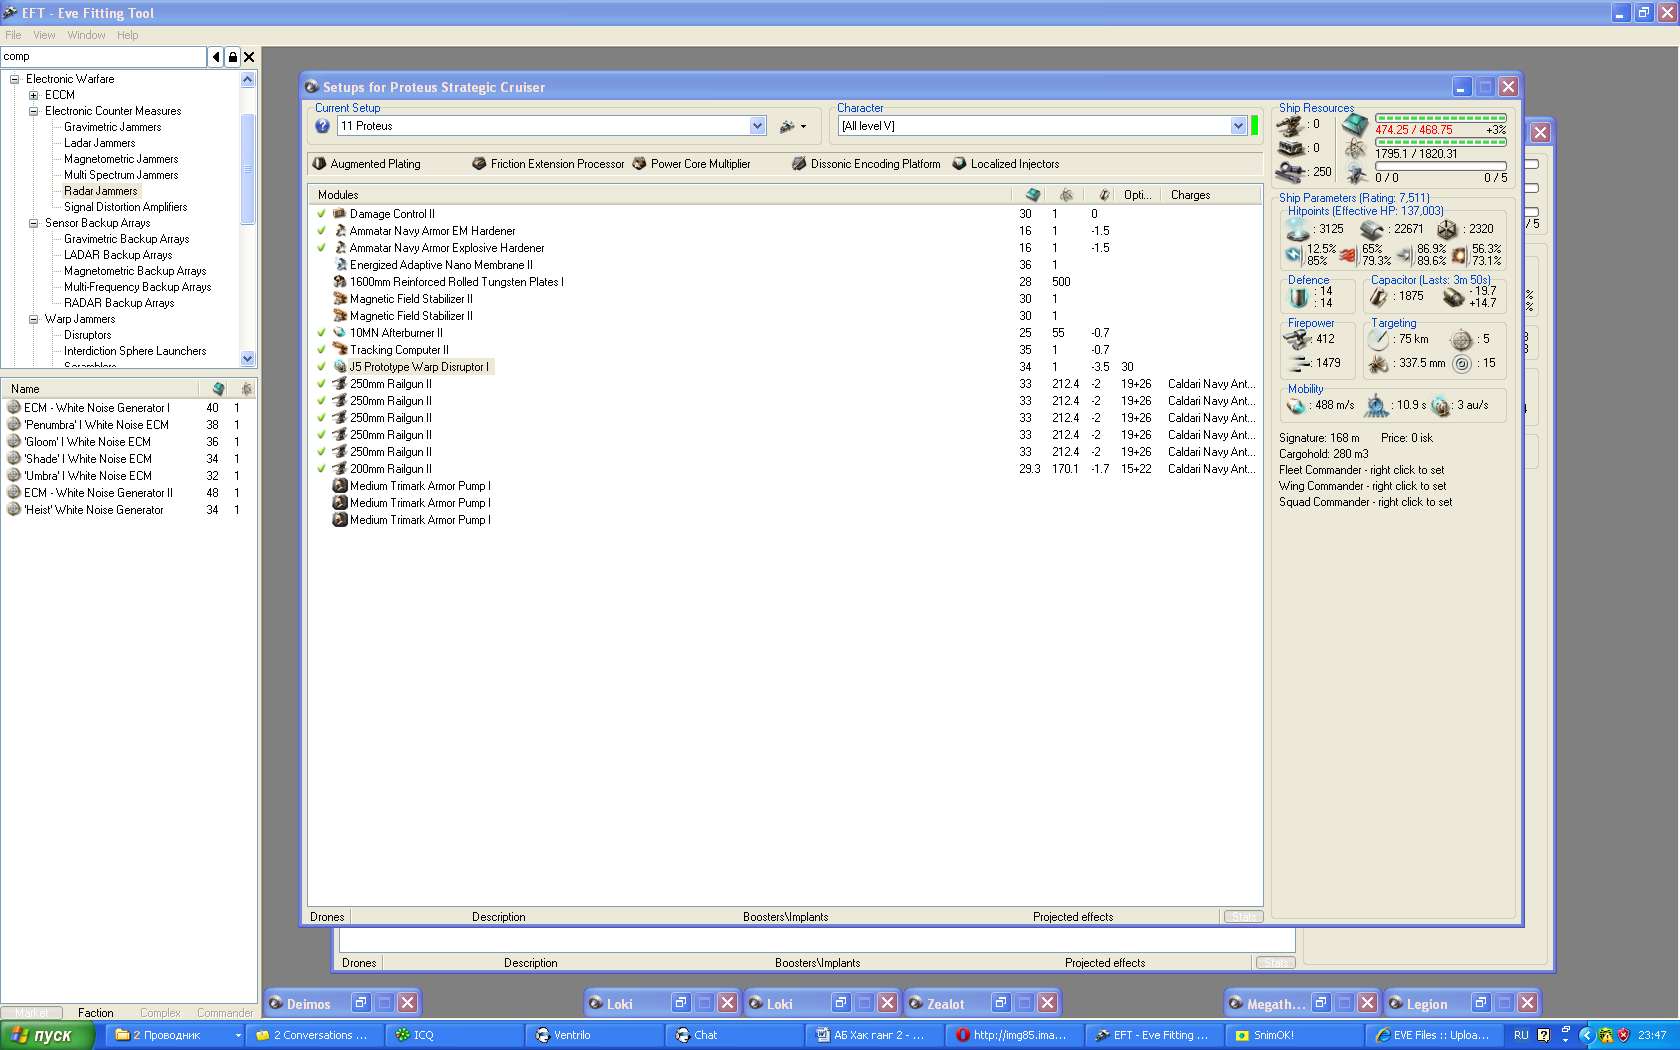The image size is (1680, 1050).
Task: Click the first Magnetic Field Stabilizer II icon
Action: pos(339,299)
